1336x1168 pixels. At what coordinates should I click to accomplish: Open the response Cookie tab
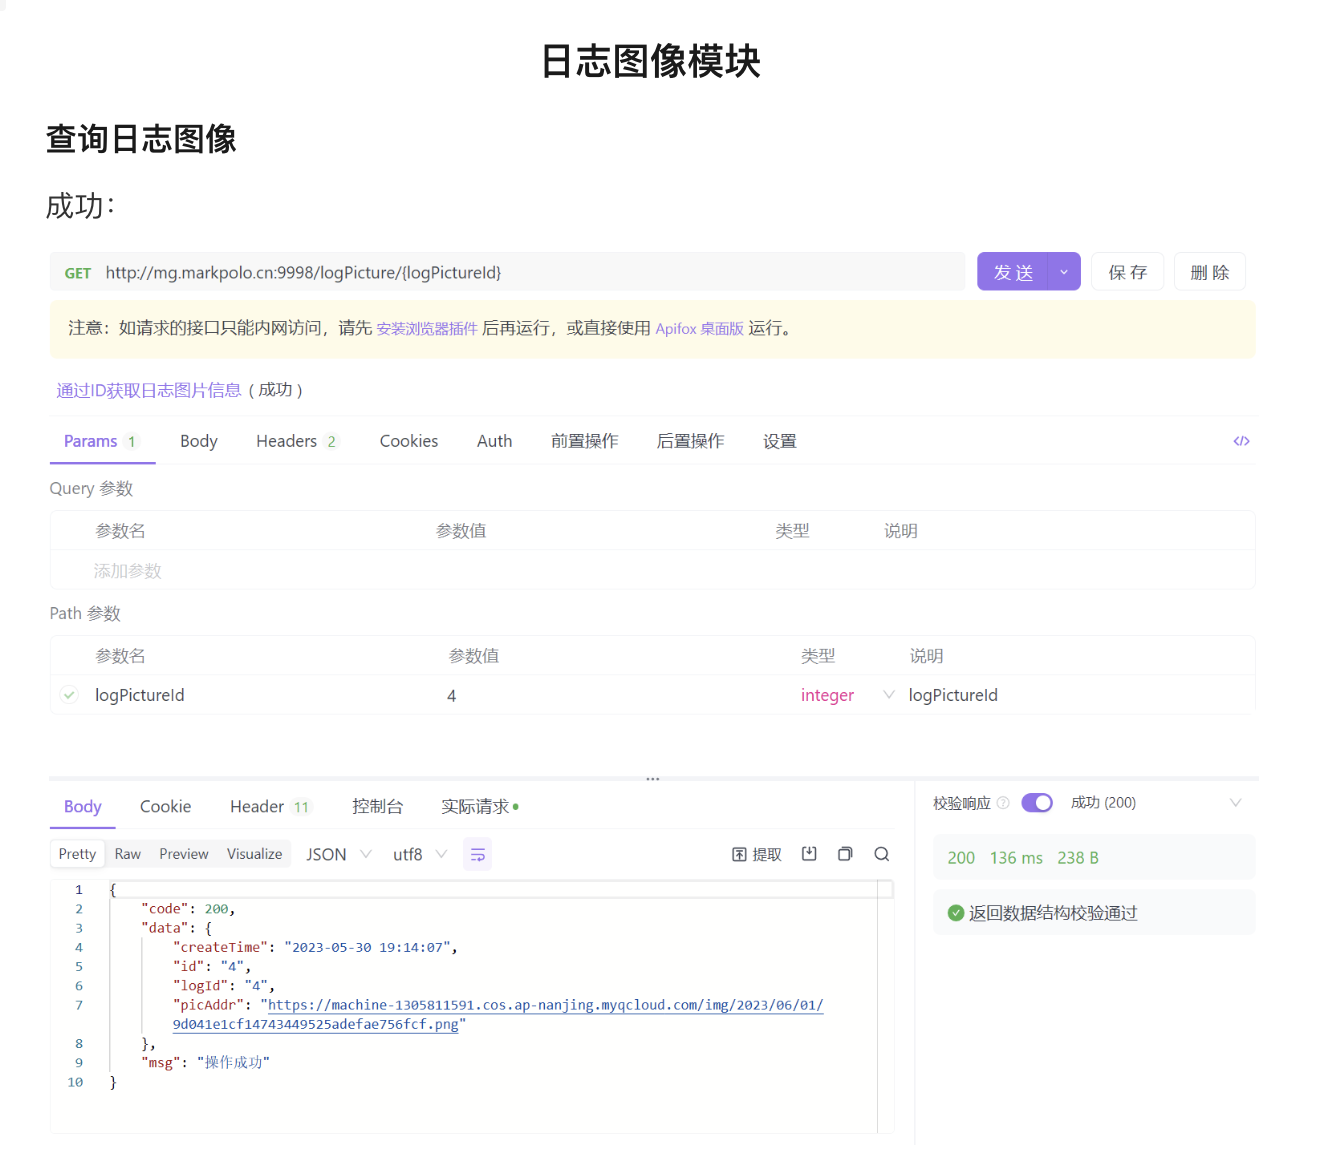coord(165,807)
